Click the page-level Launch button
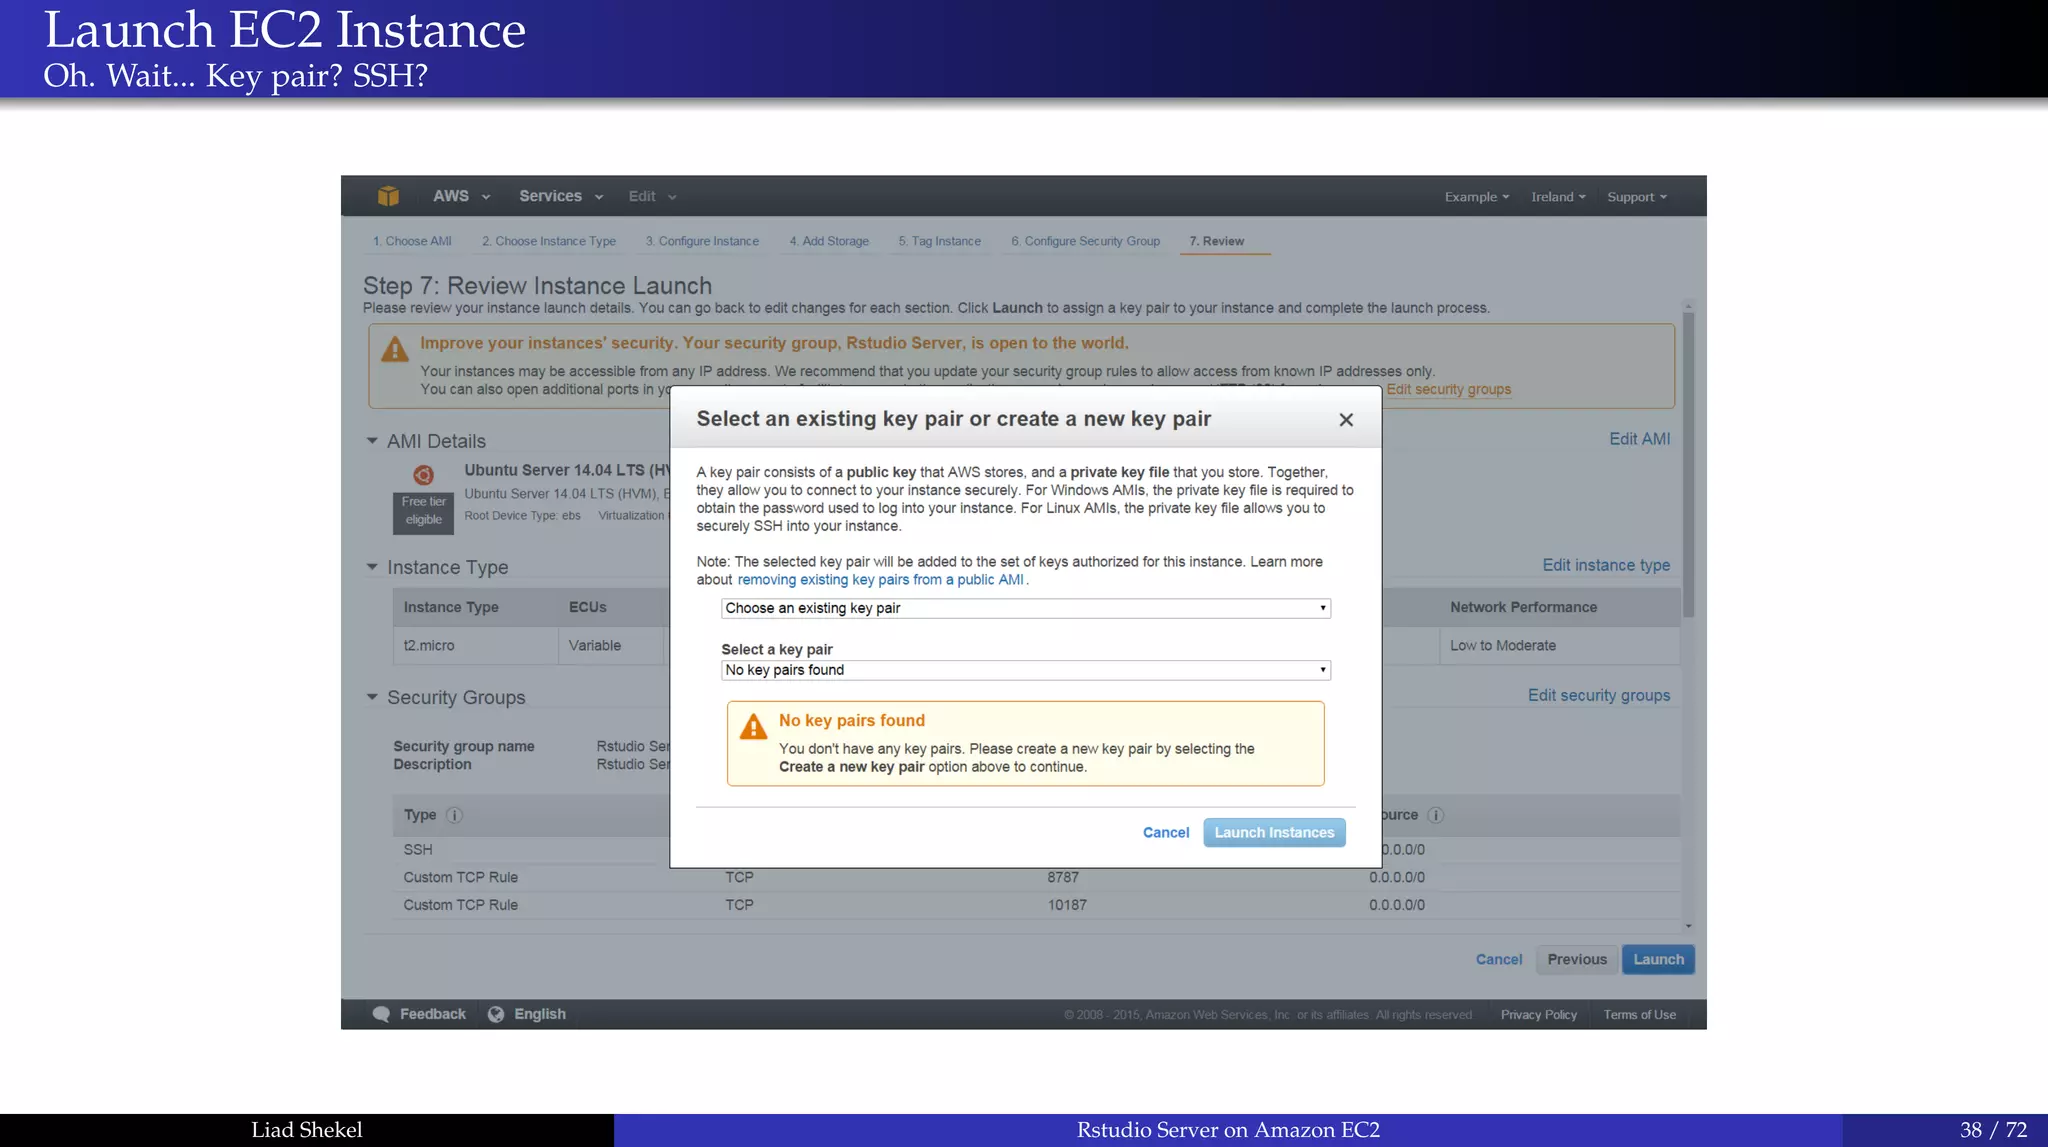The width and height of the screenshot is (2048, 1147). pos(1658,959)
